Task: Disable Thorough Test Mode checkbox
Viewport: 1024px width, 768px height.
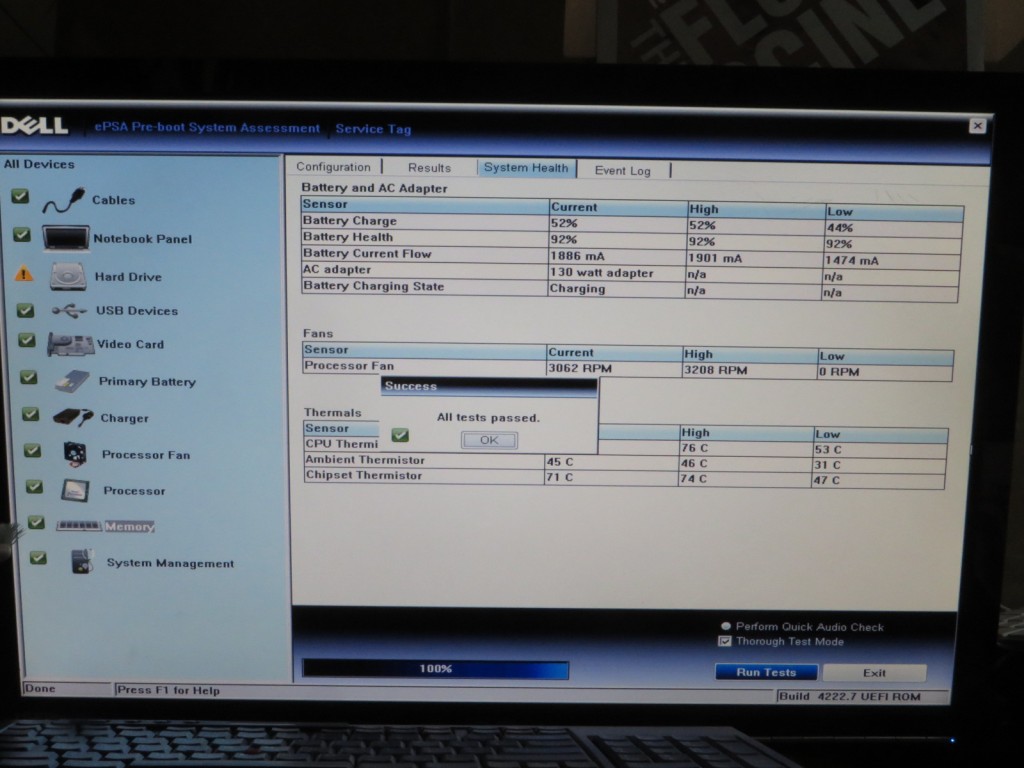Action: 725,641
